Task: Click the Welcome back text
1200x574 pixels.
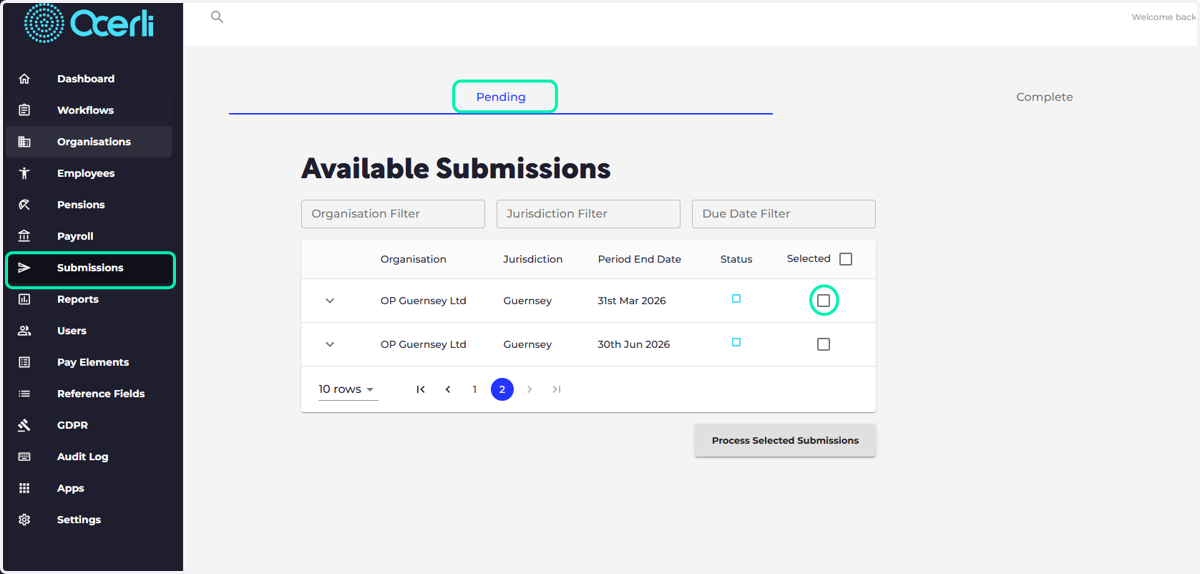Action: (x=1164, y=17)
